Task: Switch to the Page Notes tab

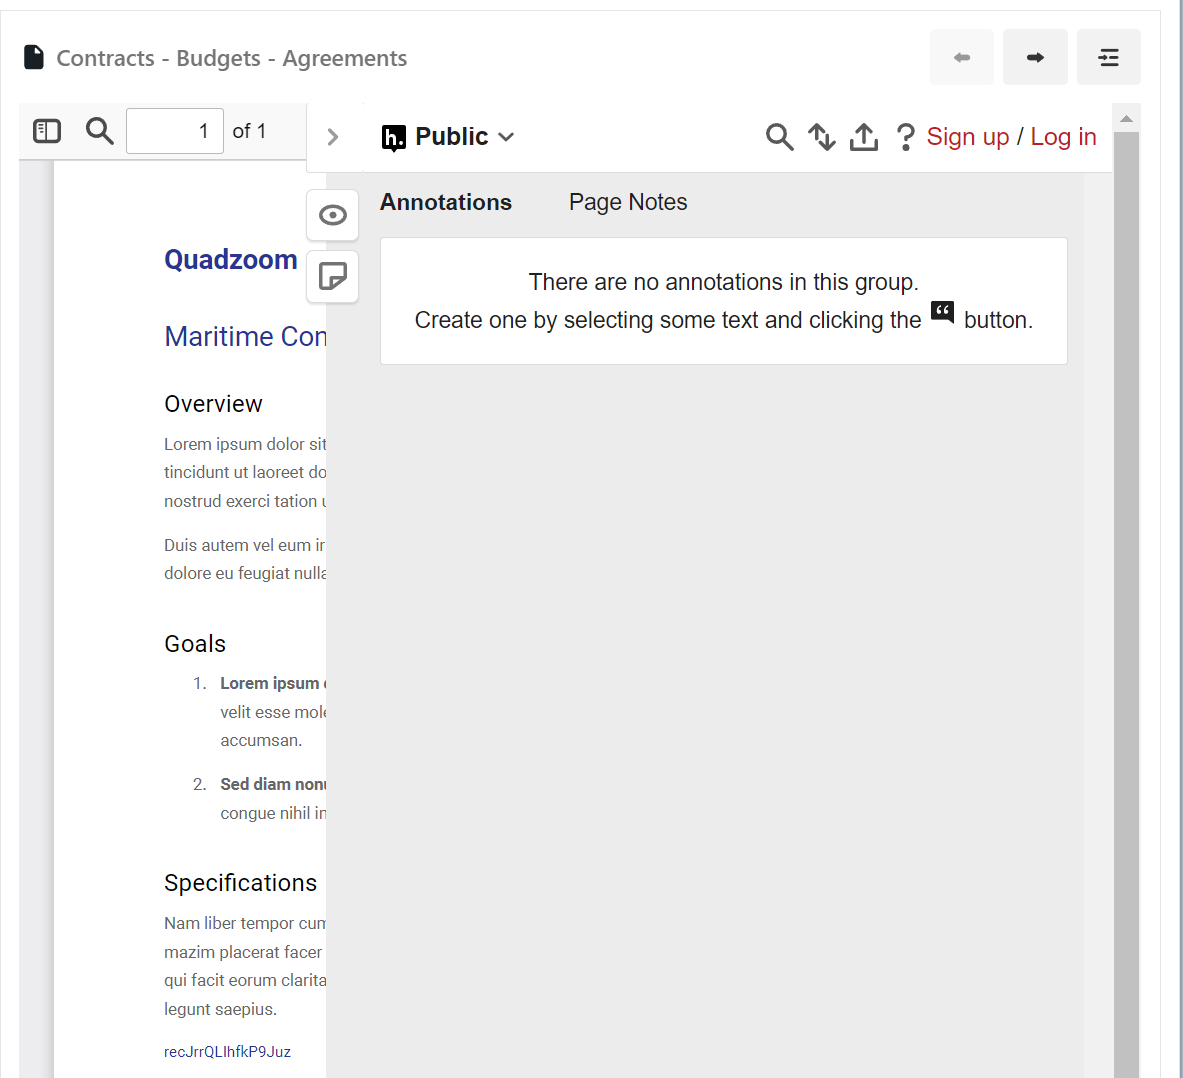Action: click(x=628, y=202)
